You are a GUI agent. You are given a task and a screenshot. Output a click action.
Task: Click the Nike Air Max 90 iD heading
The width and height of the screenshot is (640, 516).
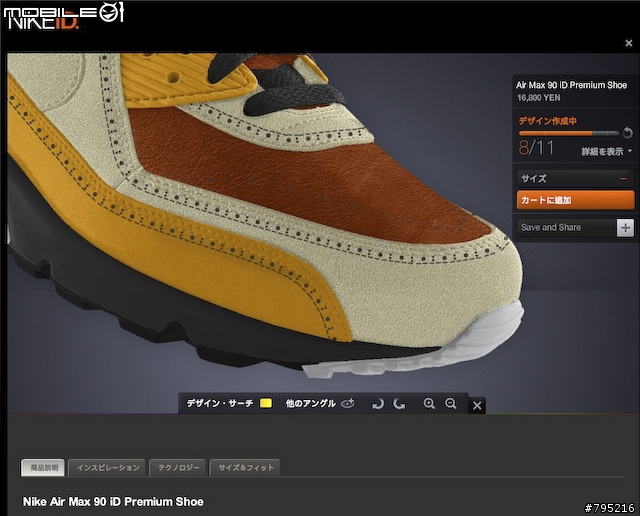pyautogui.click(x=113, y=502)
